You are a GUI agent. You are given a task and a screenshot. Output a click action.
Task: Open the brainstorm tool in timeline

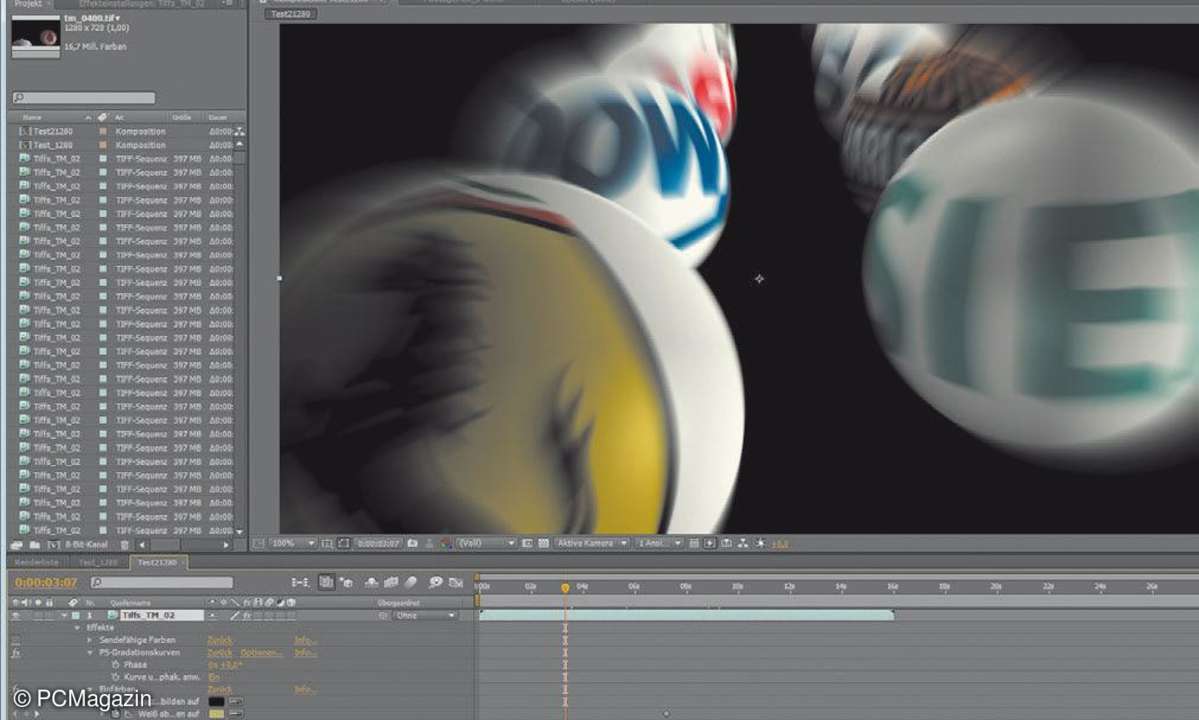pyautogui.click(x=436, y=582)
